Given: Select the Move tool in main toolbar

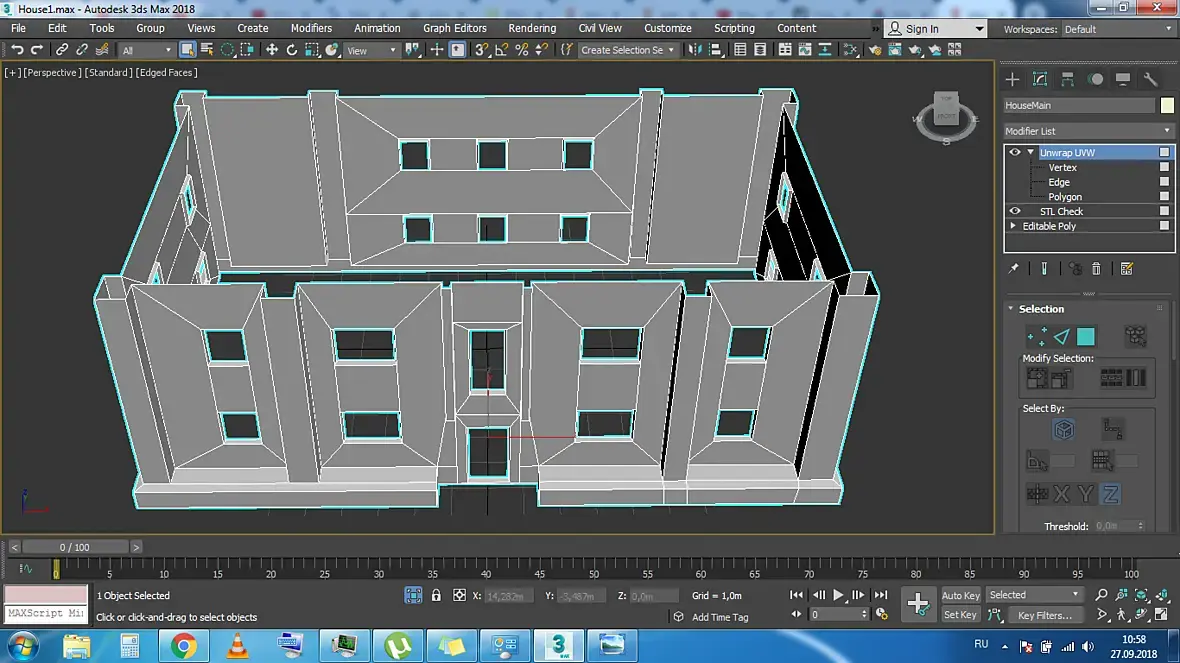Looking at the screenshot, I should click(271, 50).
